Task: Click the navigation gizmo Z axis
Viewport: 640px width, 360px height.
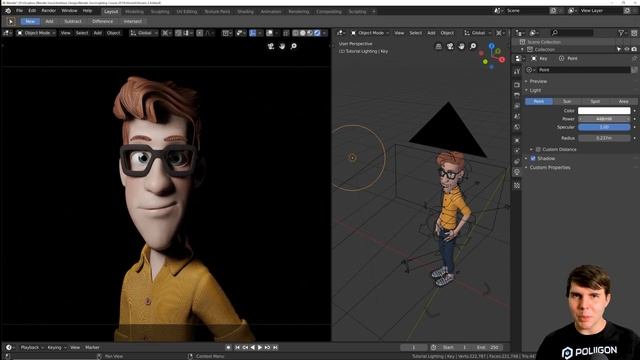Action: 491,46
